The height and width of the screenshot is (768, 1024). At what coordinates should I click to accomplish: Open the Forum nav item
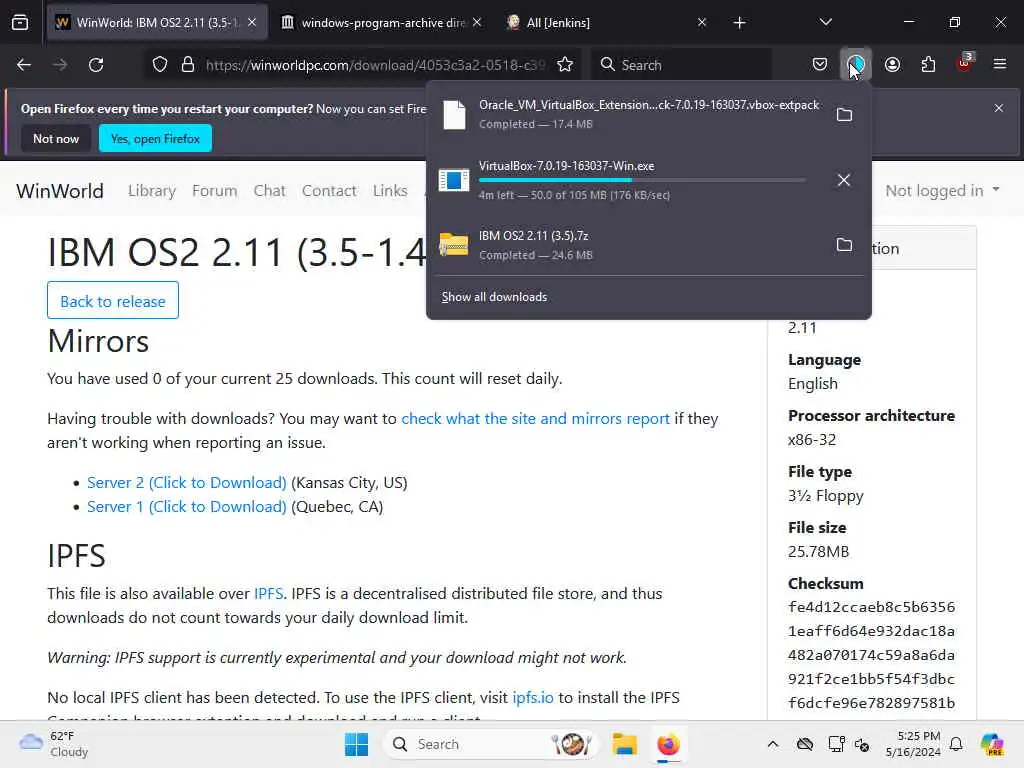pyautogui.click(x=214, y=191)
